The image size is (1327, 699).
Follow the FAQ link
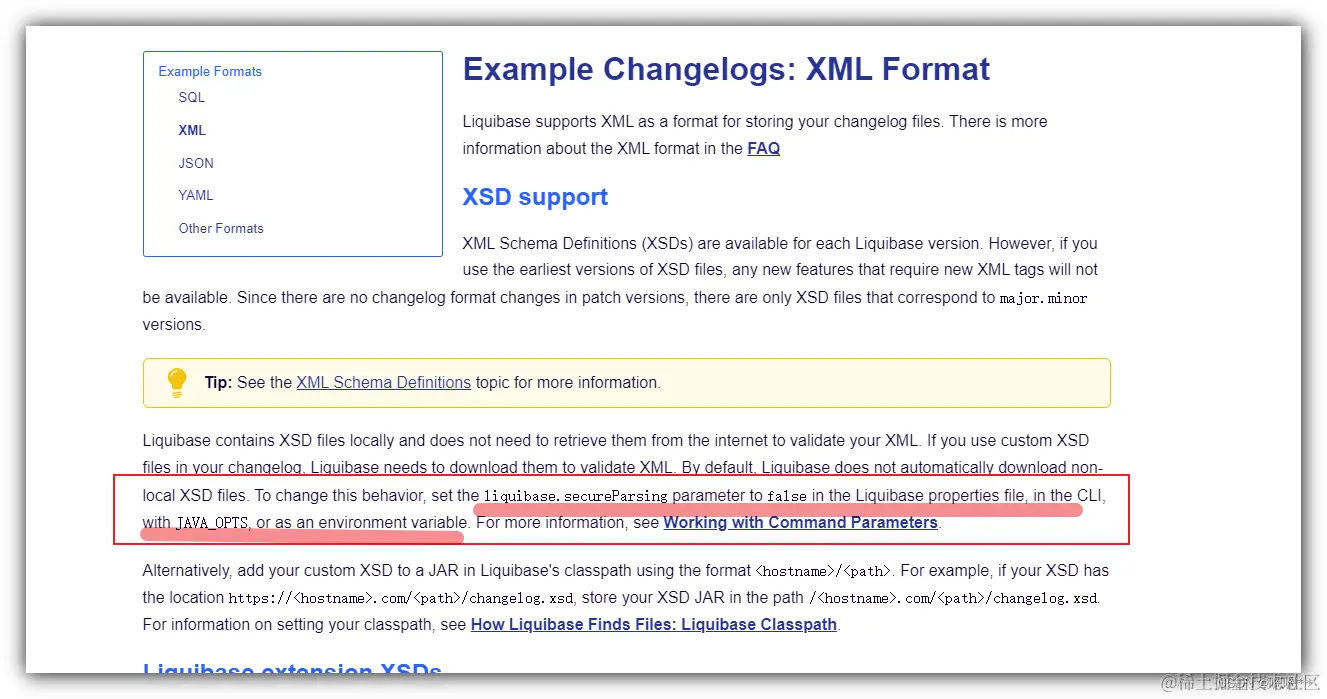pyautogui.click(x=763, y=148)
